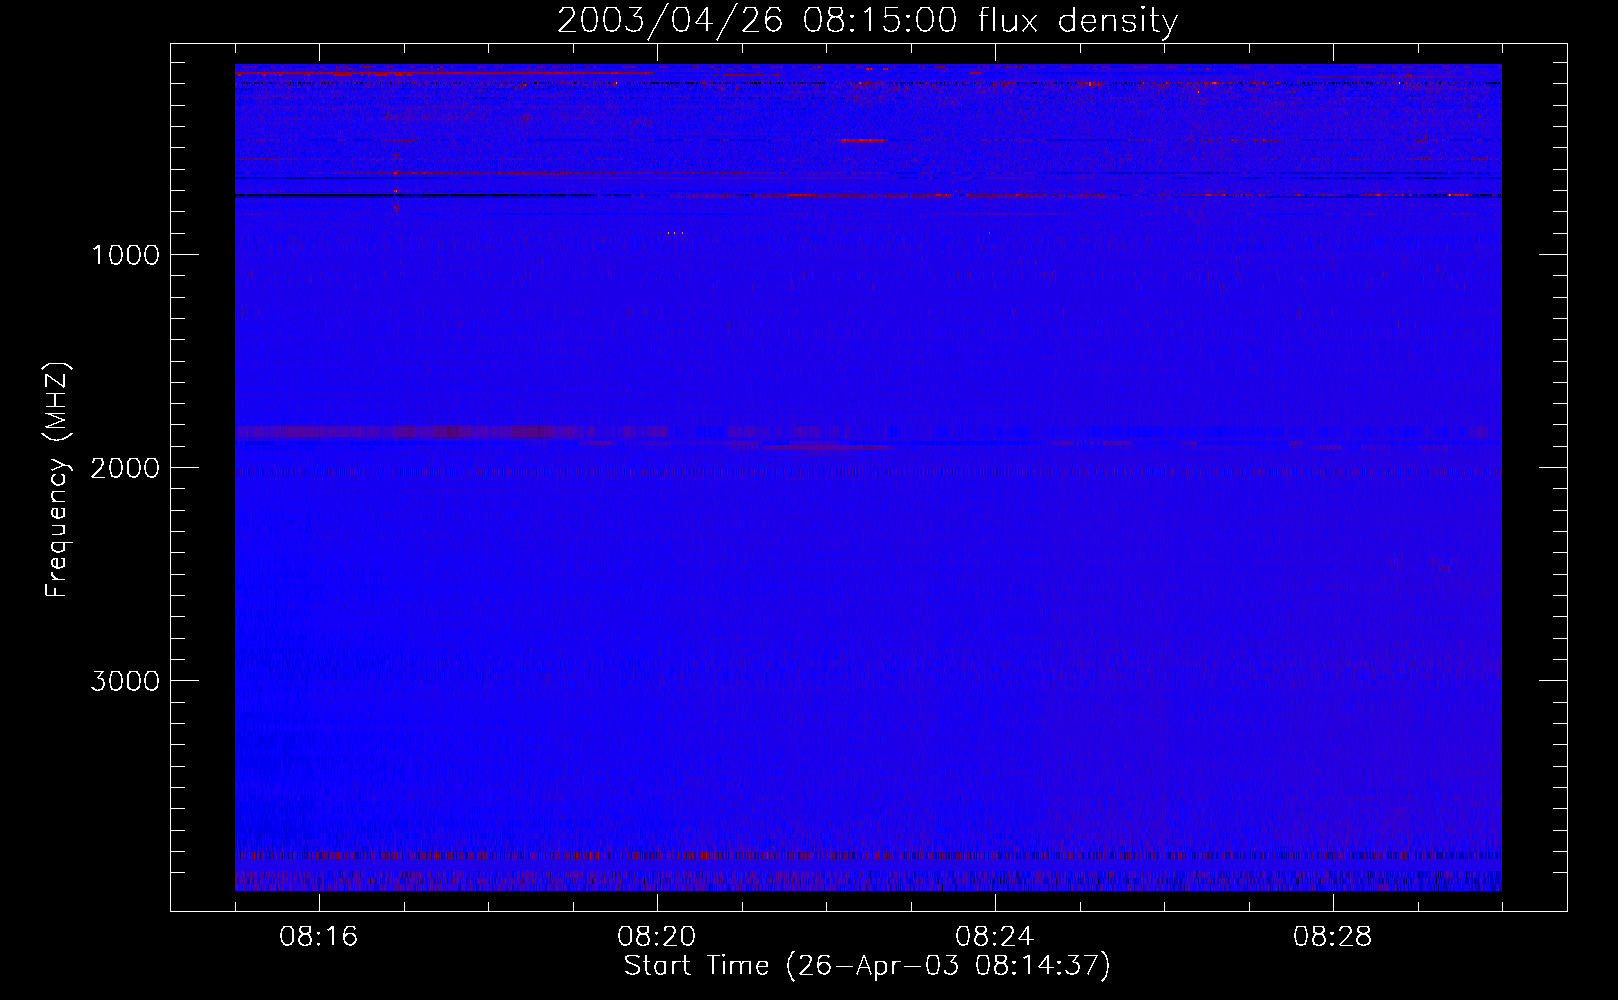Click the 'Start Time (26-Apr-03 08:14:37)' label
1618x1000 pixels.
coord(867,966)
